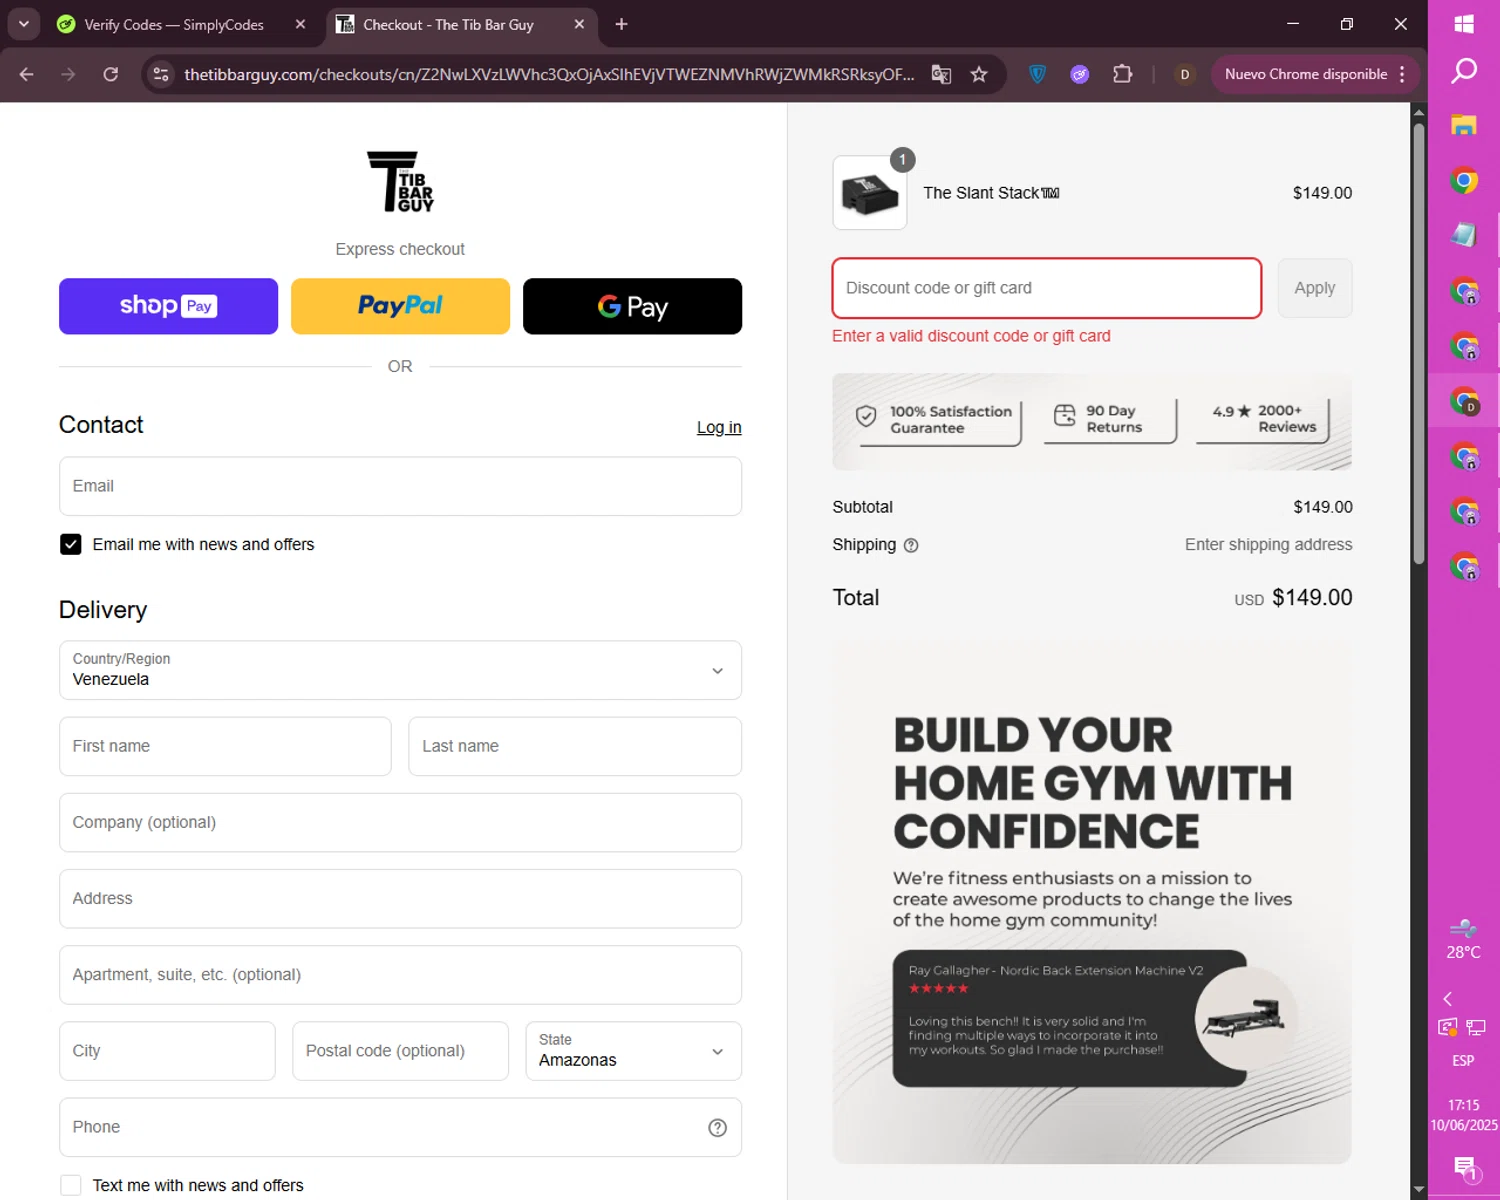Image resolution: width=1500 pixels, height=1200 pixels.
Task: Open the notification center icon
Action: 1465,1167
